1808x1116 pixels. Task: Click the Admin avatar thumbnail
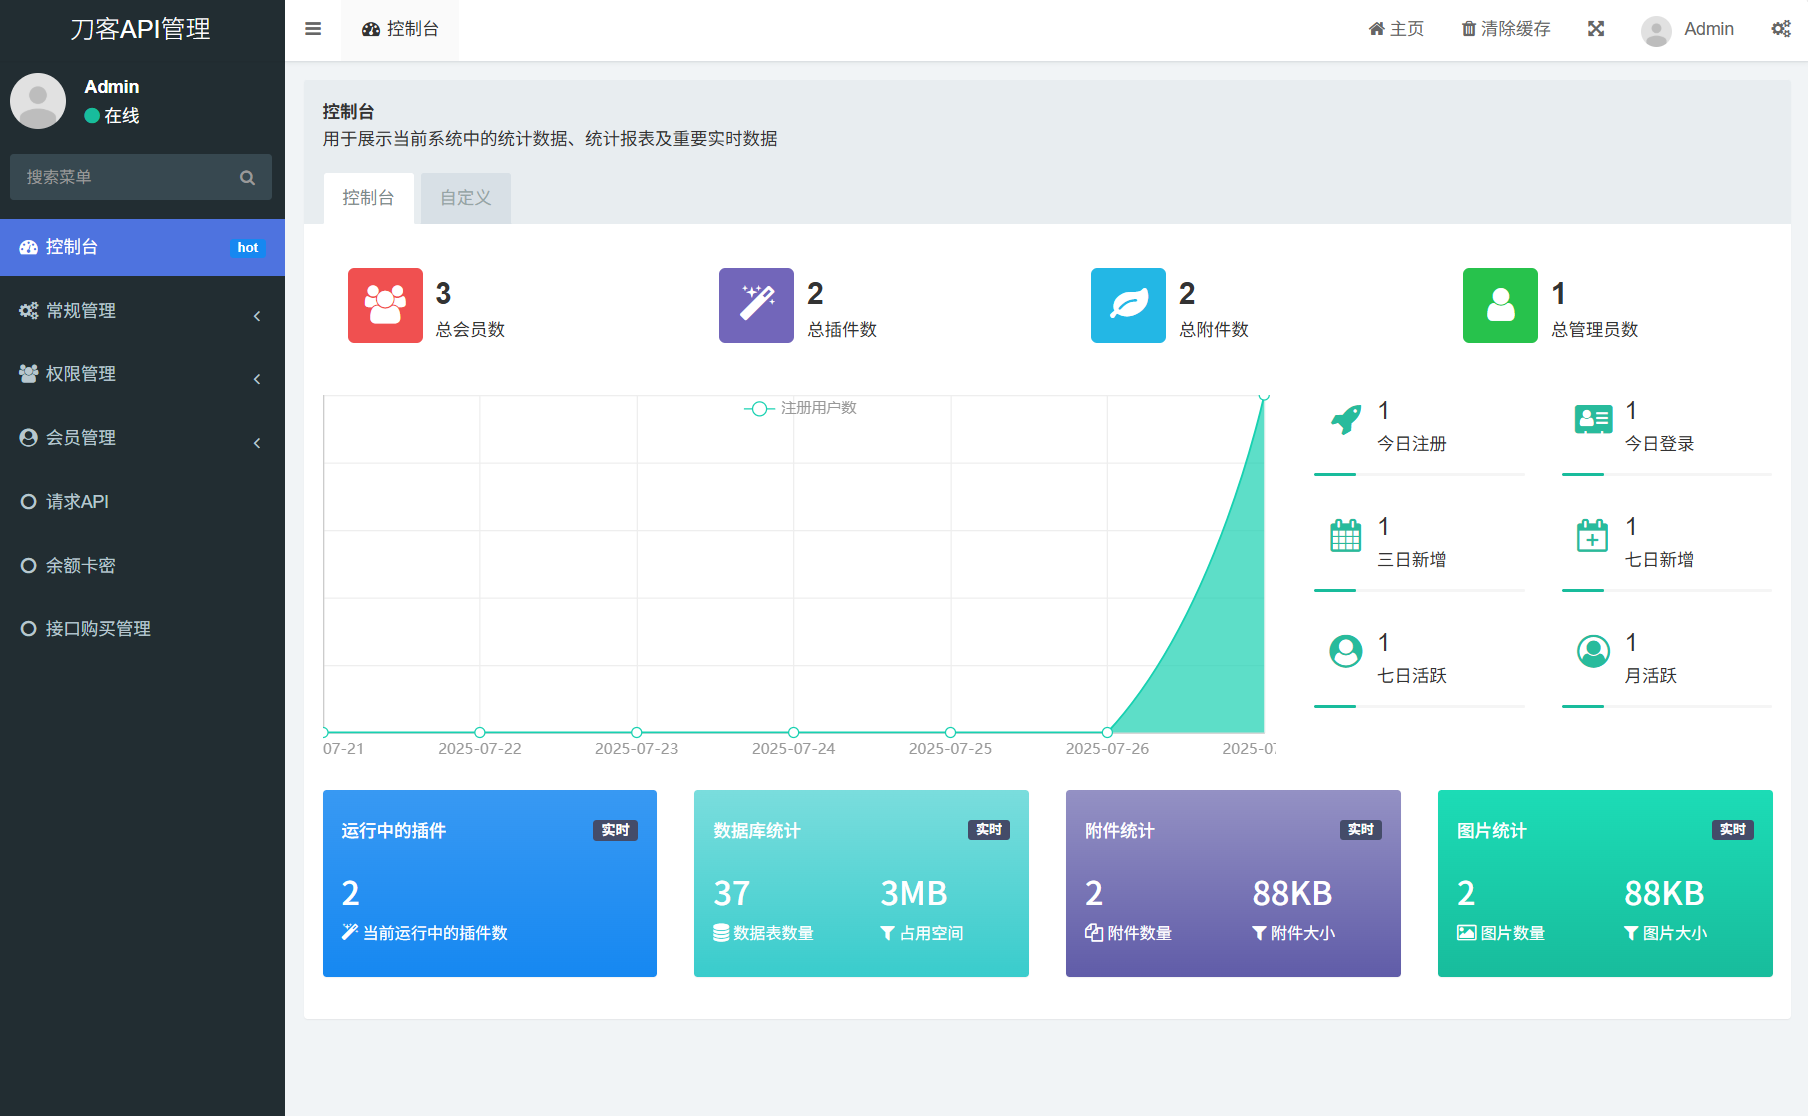(x=1655, y=29)
